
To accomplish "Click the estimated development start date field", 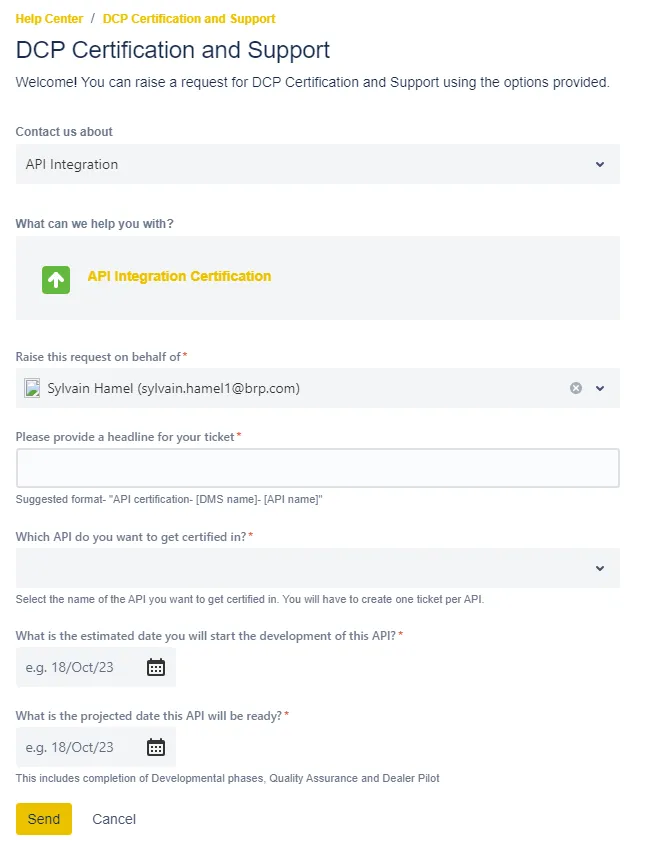I will 96,667.
